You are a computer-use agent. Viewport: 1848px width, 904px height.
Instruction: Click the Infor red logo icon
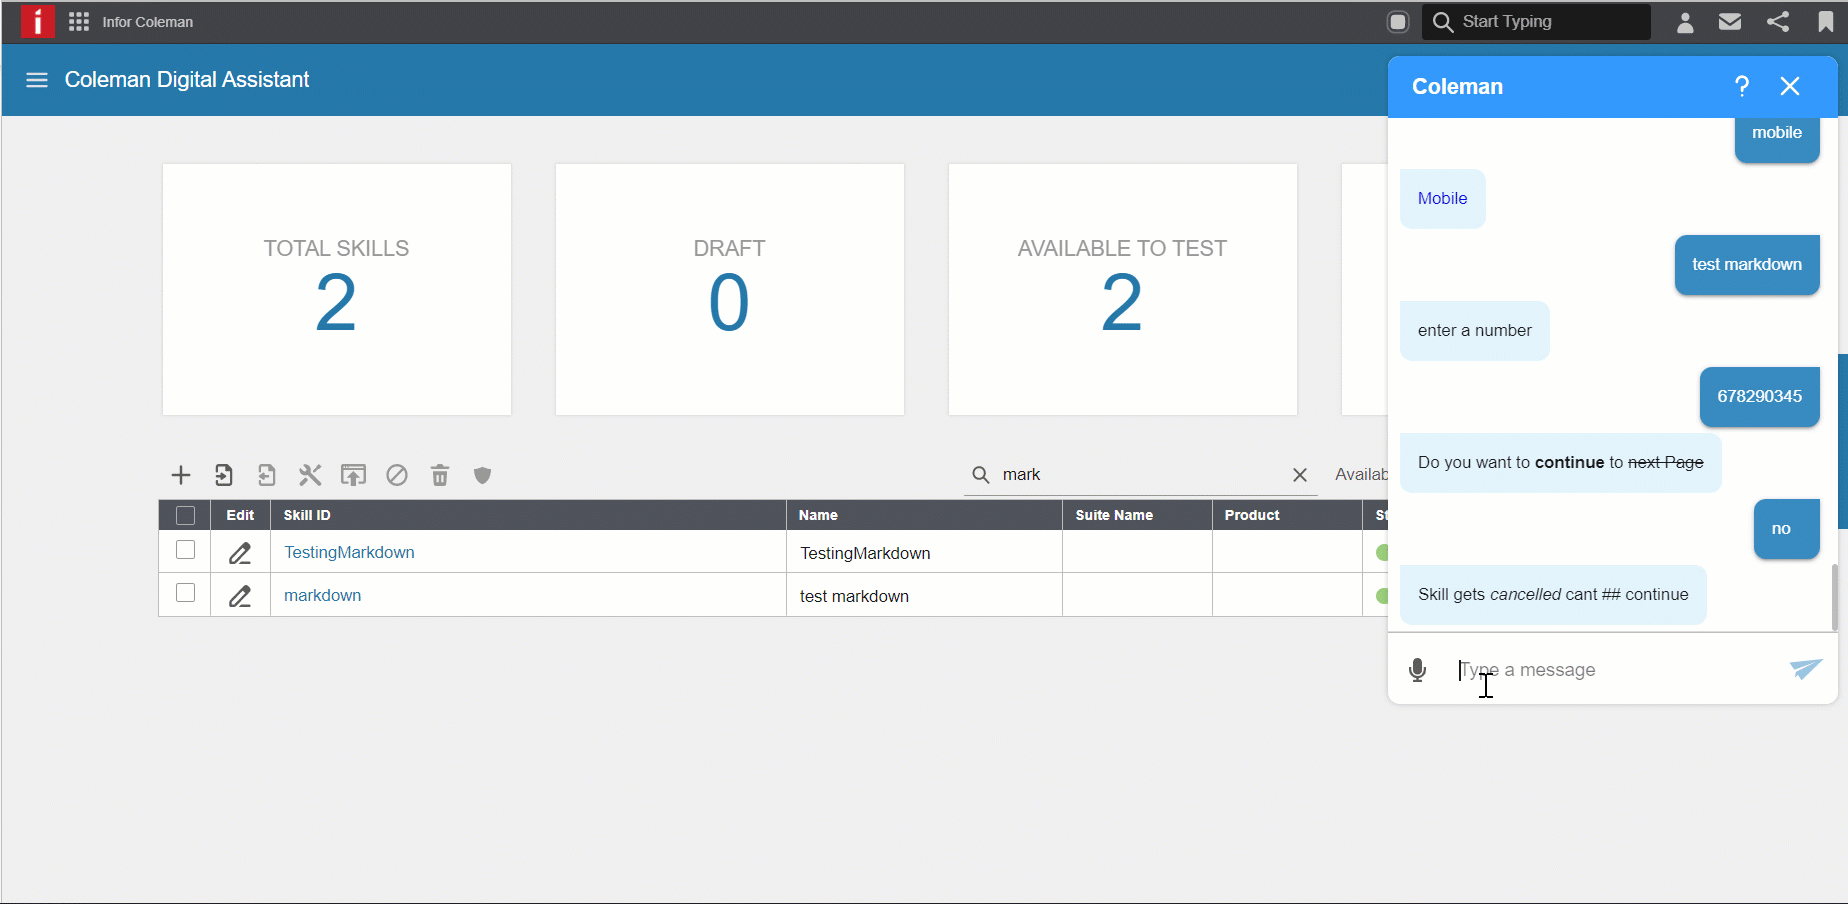[38, 21]
